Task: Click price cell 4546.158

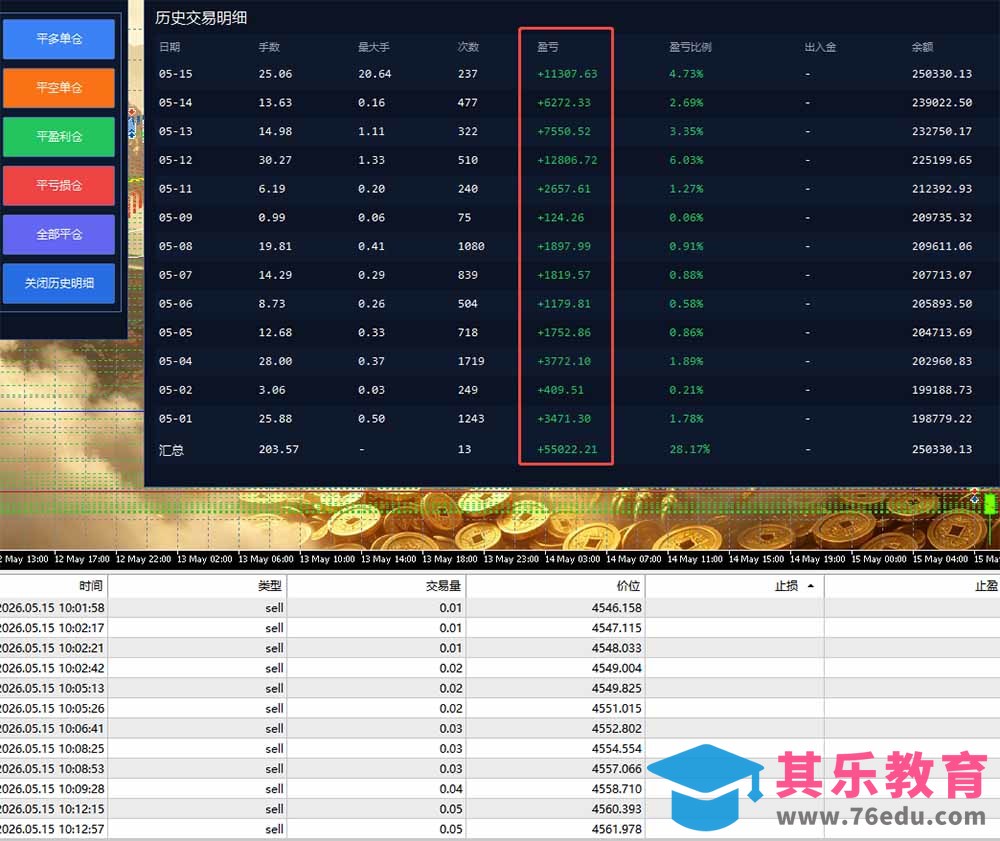Action: click(616, 608)
